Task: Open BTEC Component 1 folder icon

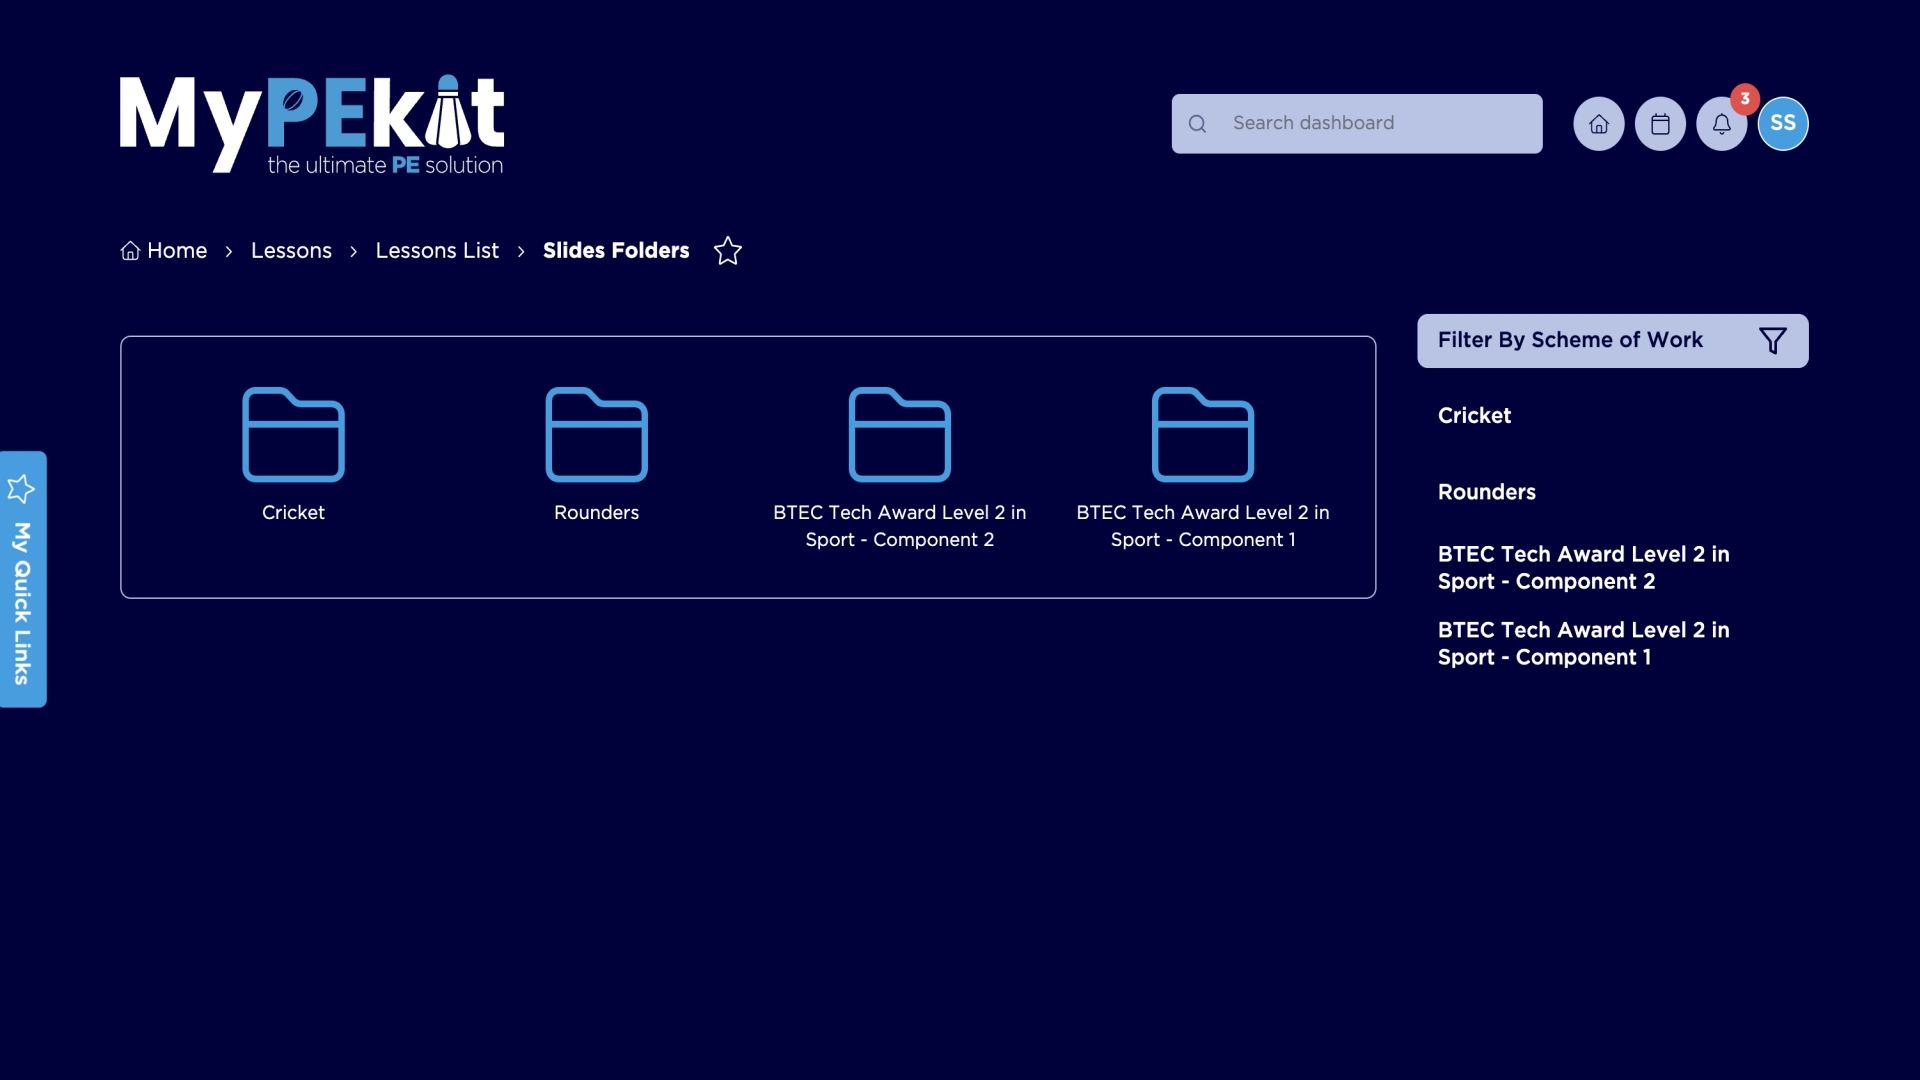Action: pos(1202,435)
